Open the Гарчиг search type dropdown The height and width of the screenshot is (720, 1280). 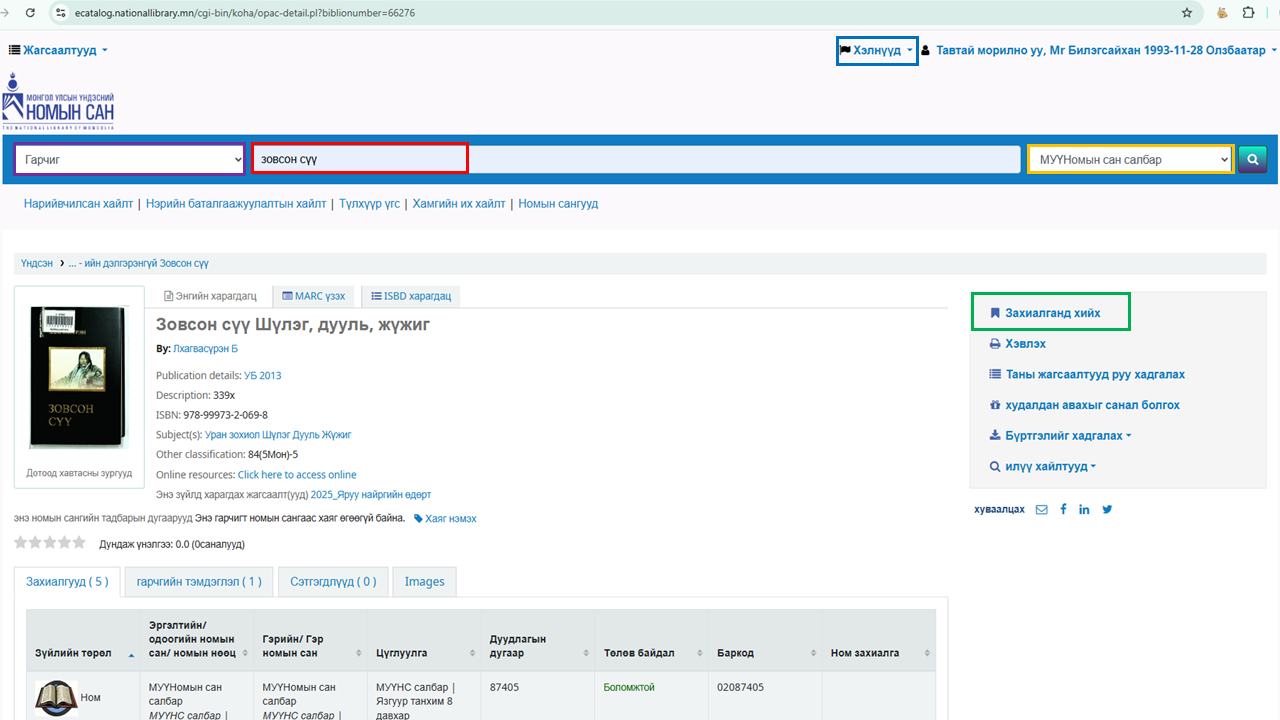point(129,159)
